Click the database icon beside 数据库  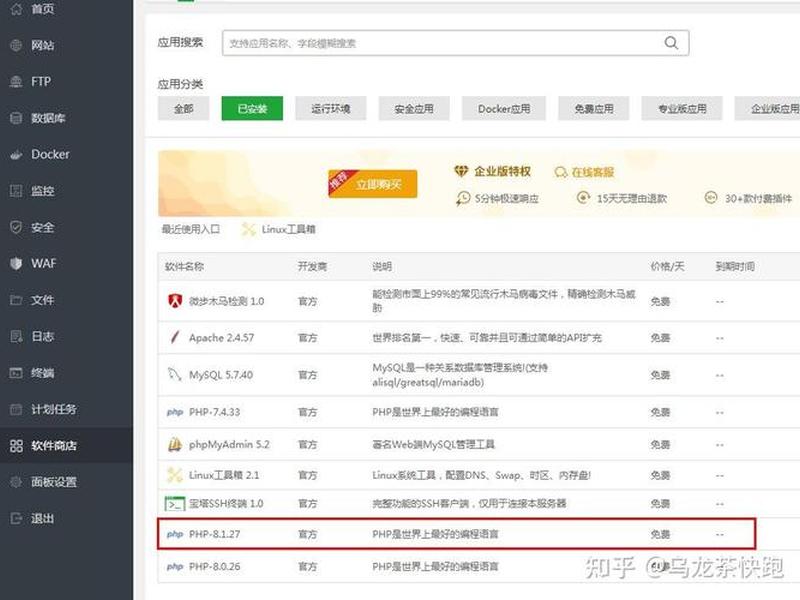coord(16,118)
